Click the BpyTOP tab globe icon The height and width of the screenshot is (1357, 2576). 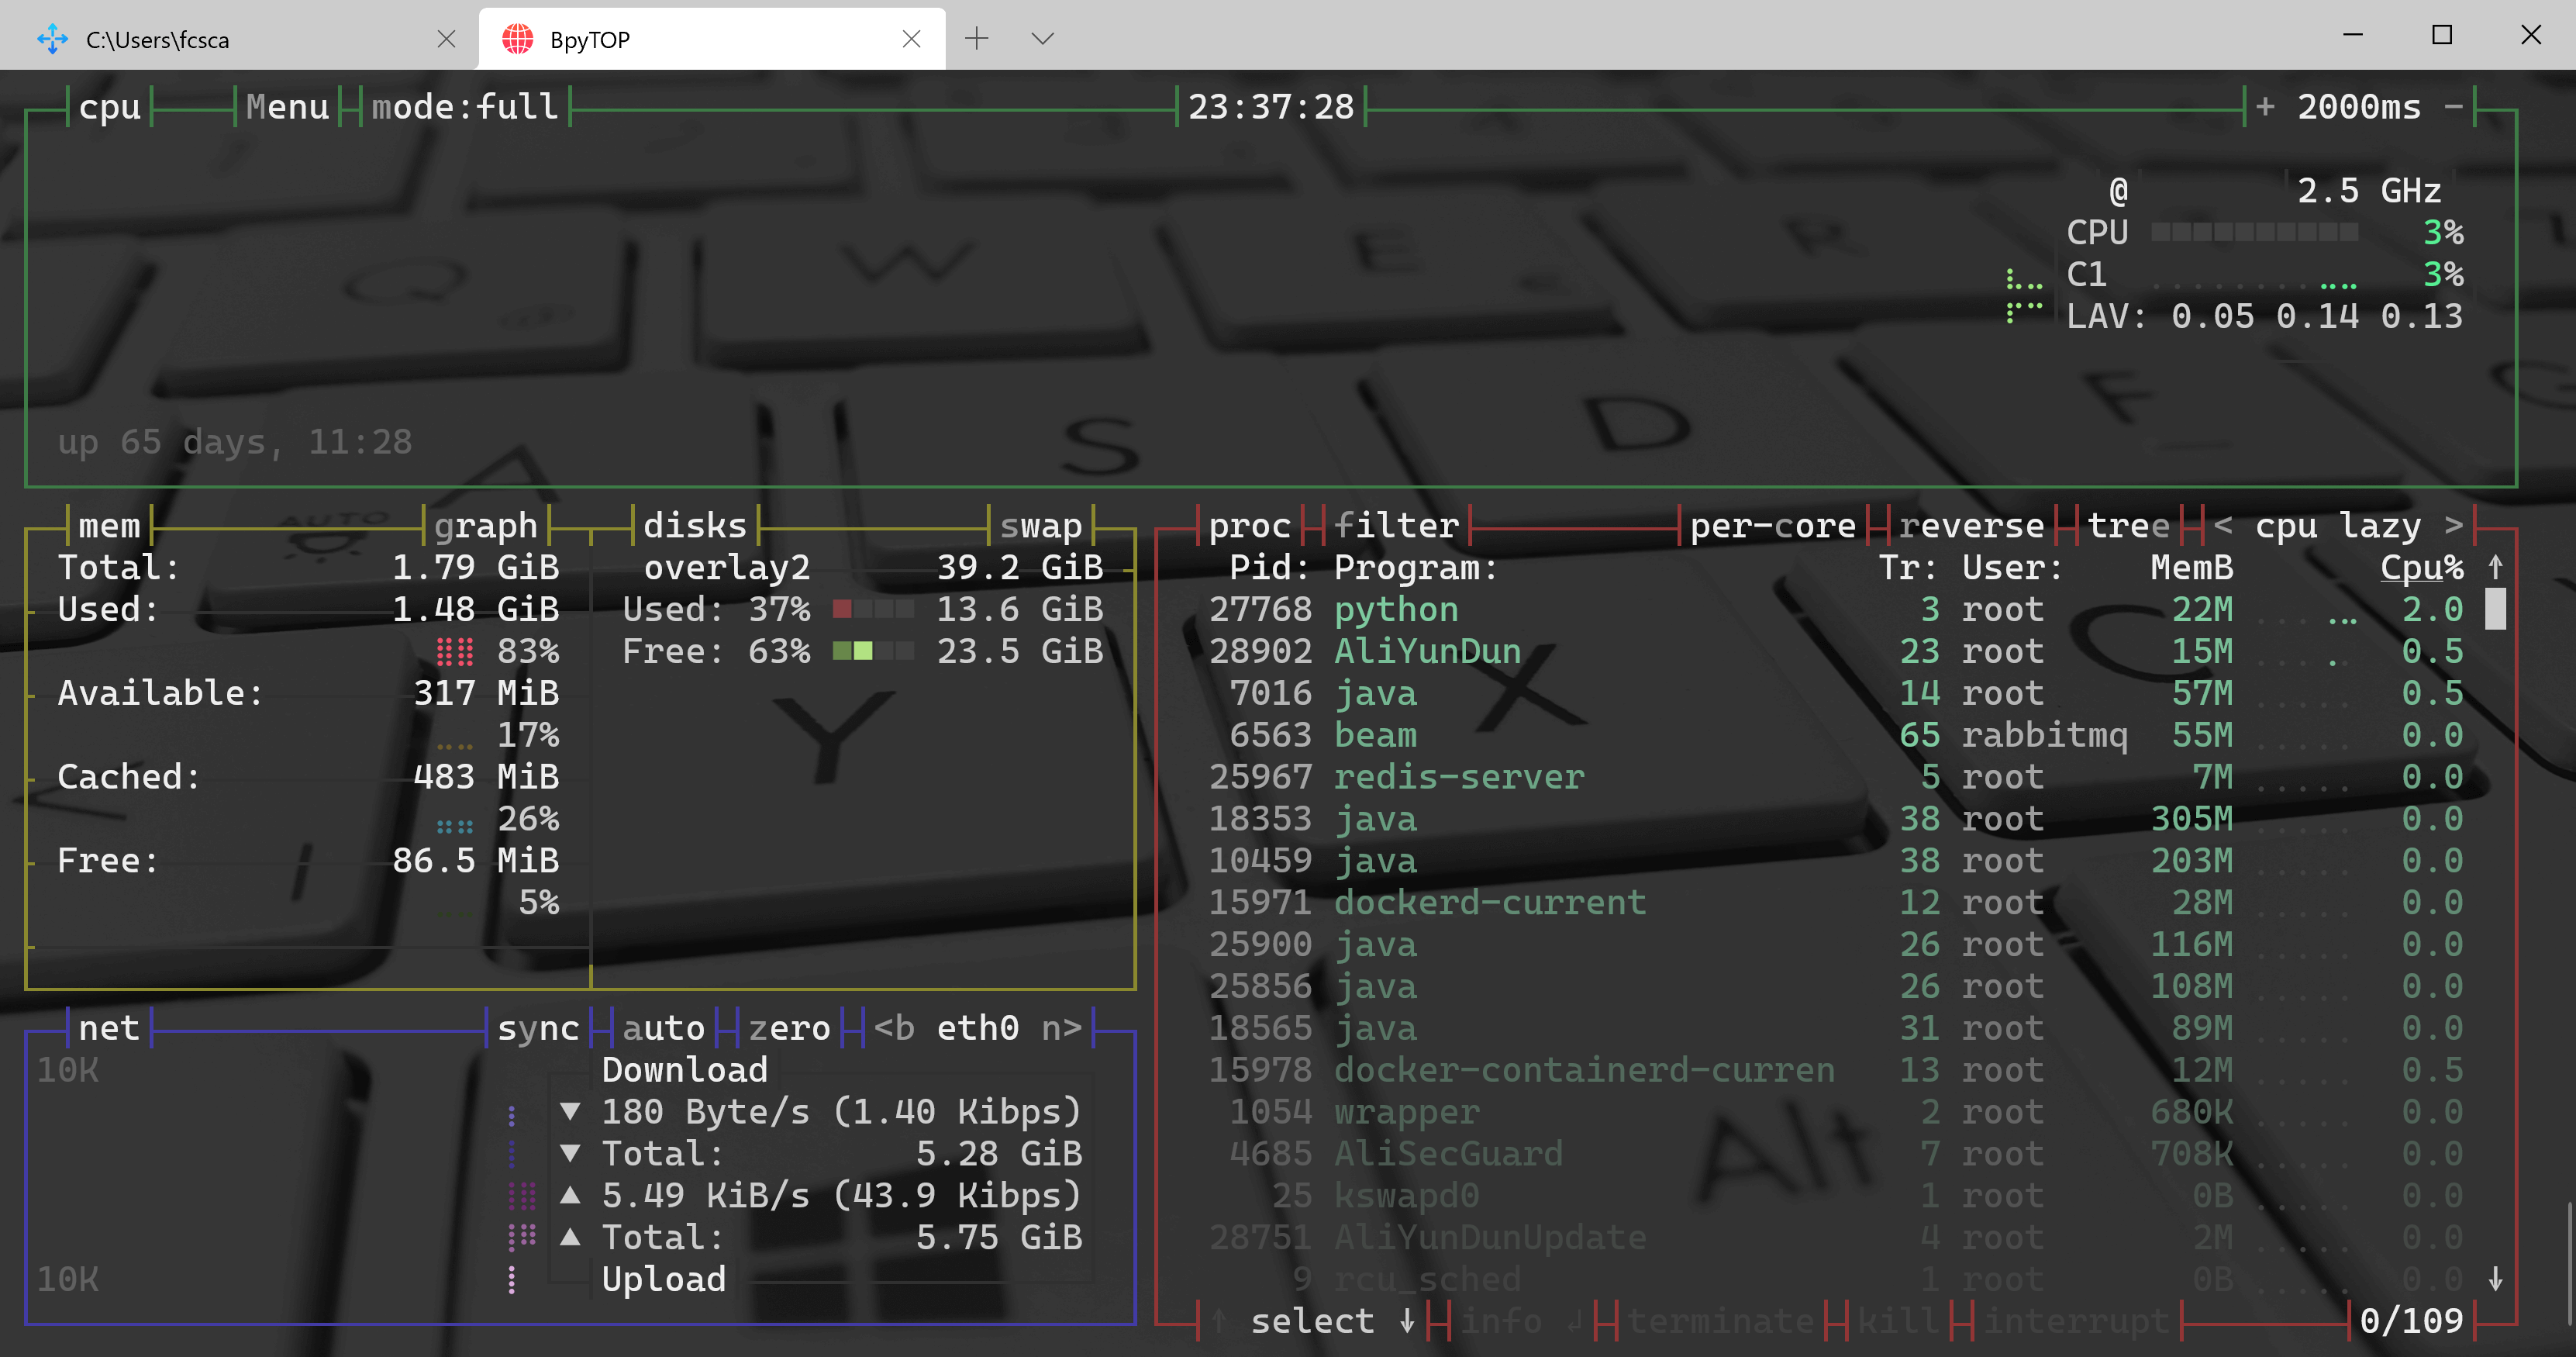click(517, 39)
